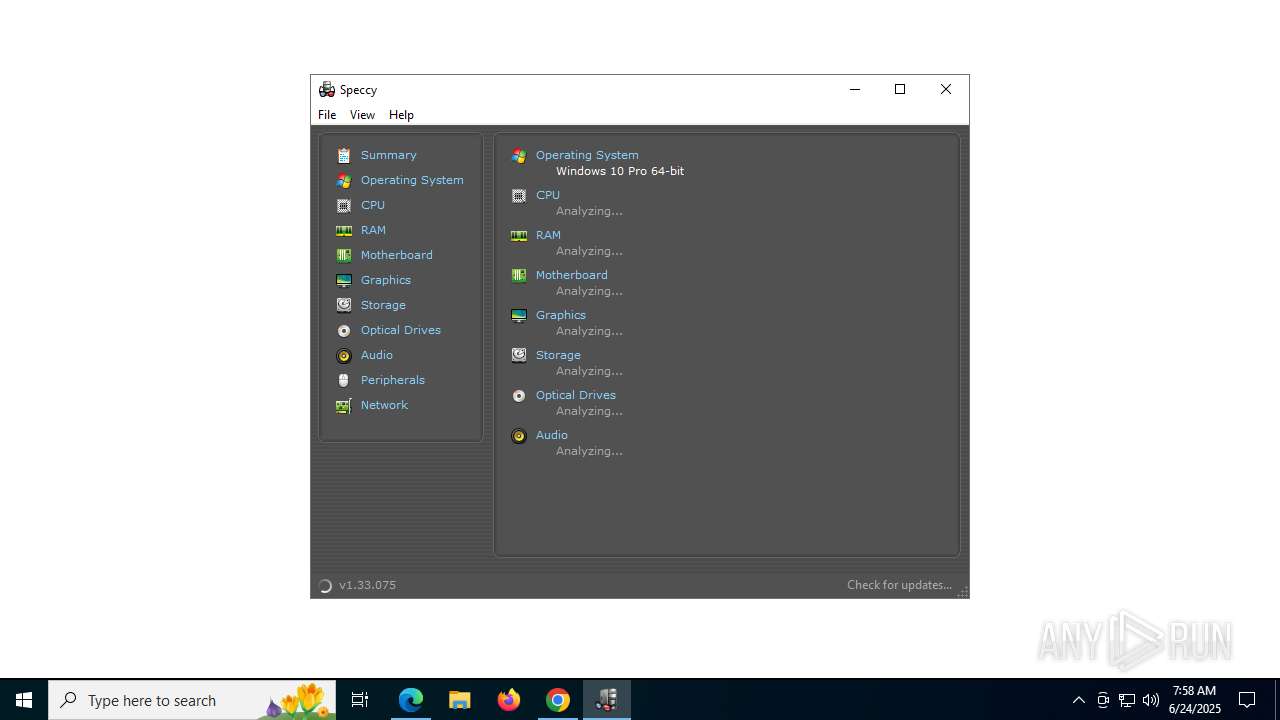Click the Graphics monitor icon in sidebar
This screenshot has width=1280, height=720.
coord(344,280)
